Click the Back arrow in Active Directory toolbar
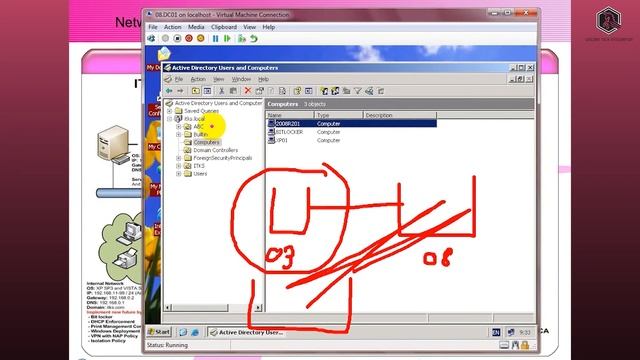Screen dimensions: 640x360 pyautogui.click(x=169, y=91)
